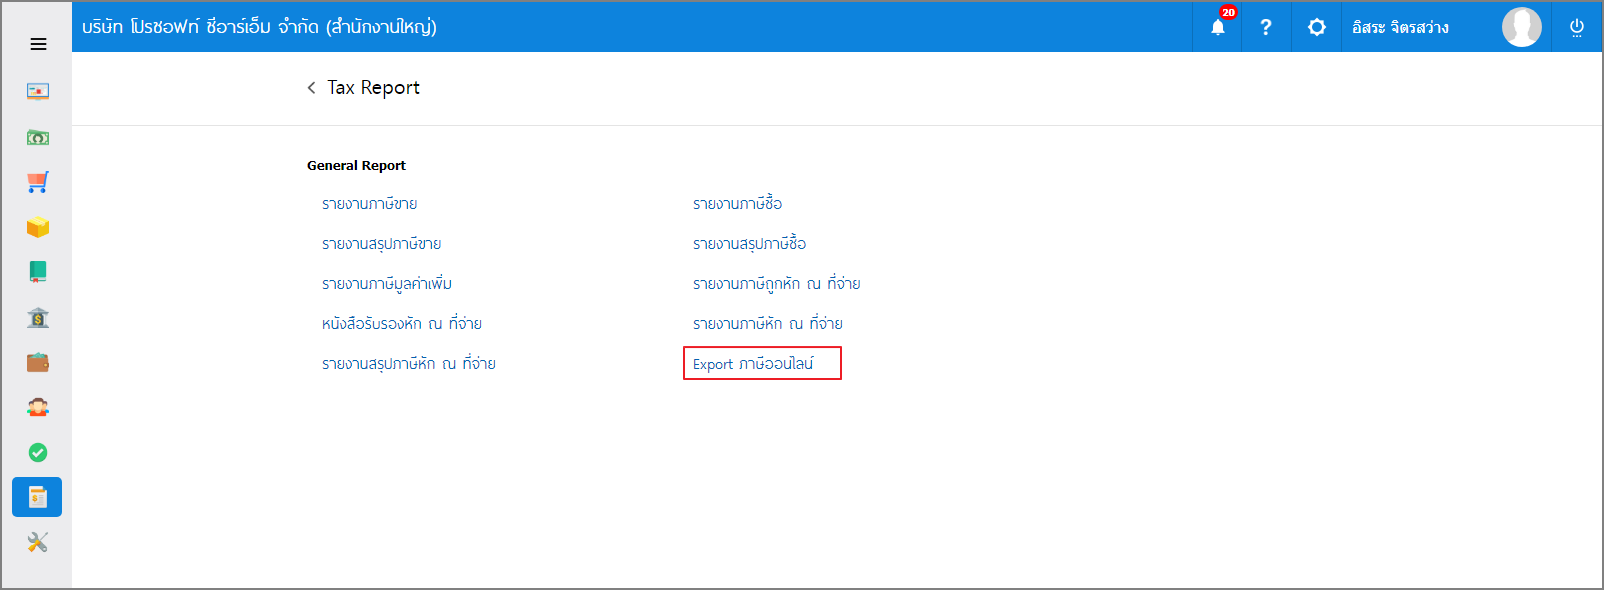Open the dashboard monitor icon in sidebar

click(38, 92)
